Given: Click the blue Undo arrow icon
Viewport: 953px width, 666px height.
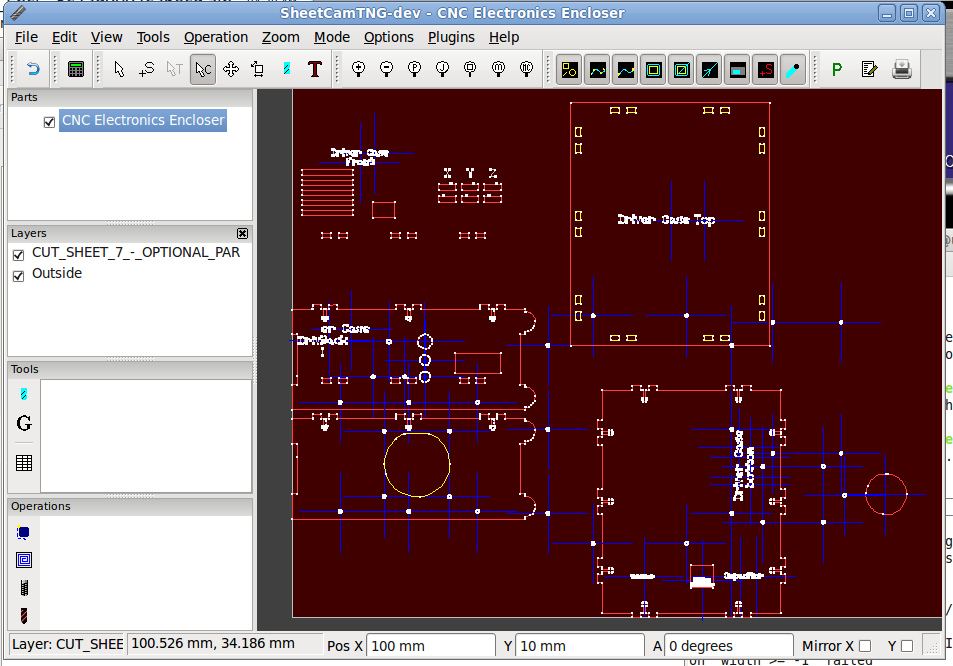Looking at the screenshot, I should pyautogui.click(x=33, y=69).
